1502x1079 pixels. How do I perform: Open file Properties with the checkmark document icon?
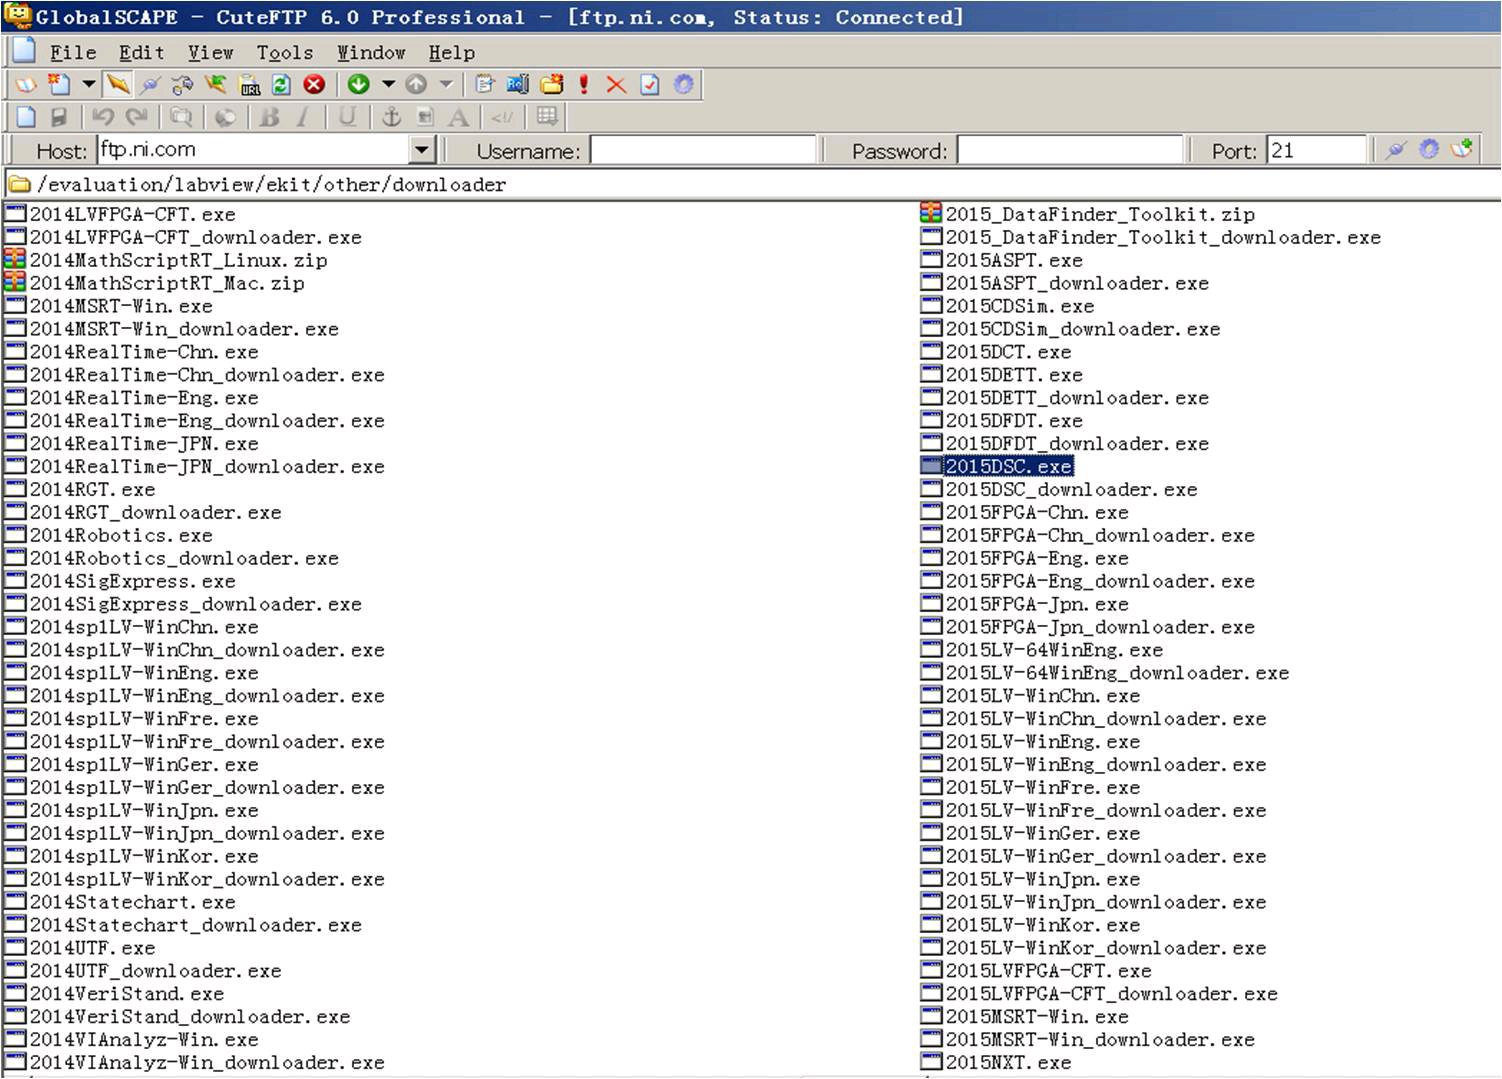[650, 85]
